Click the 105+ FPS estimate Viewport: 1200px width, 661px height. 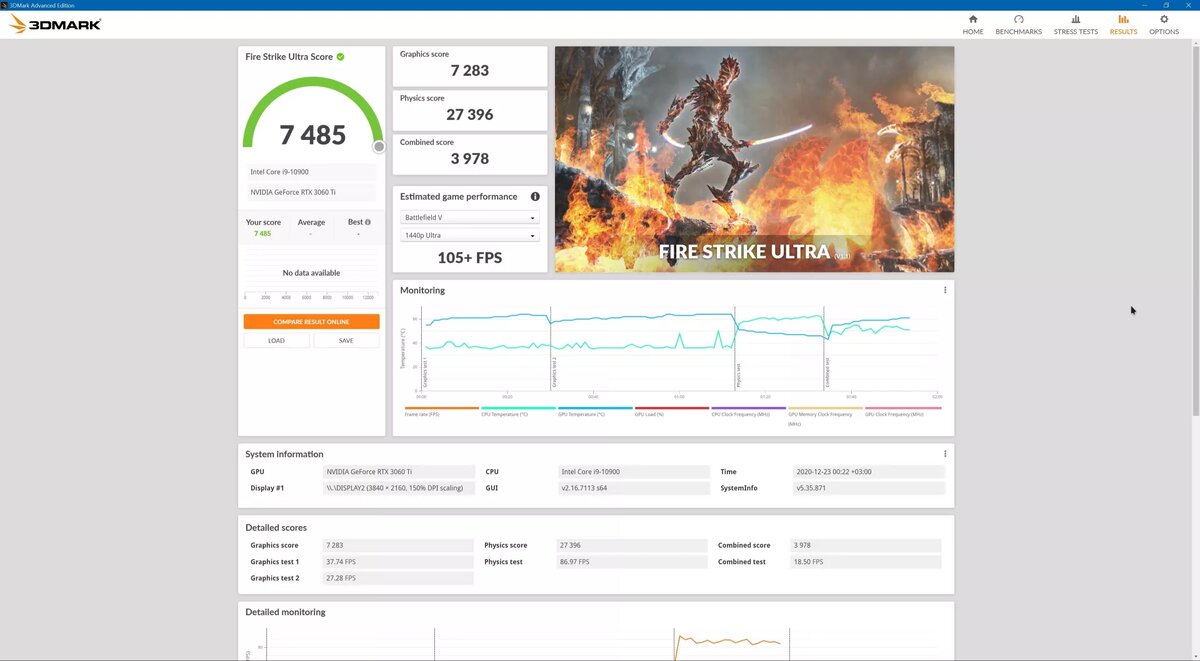470,258
